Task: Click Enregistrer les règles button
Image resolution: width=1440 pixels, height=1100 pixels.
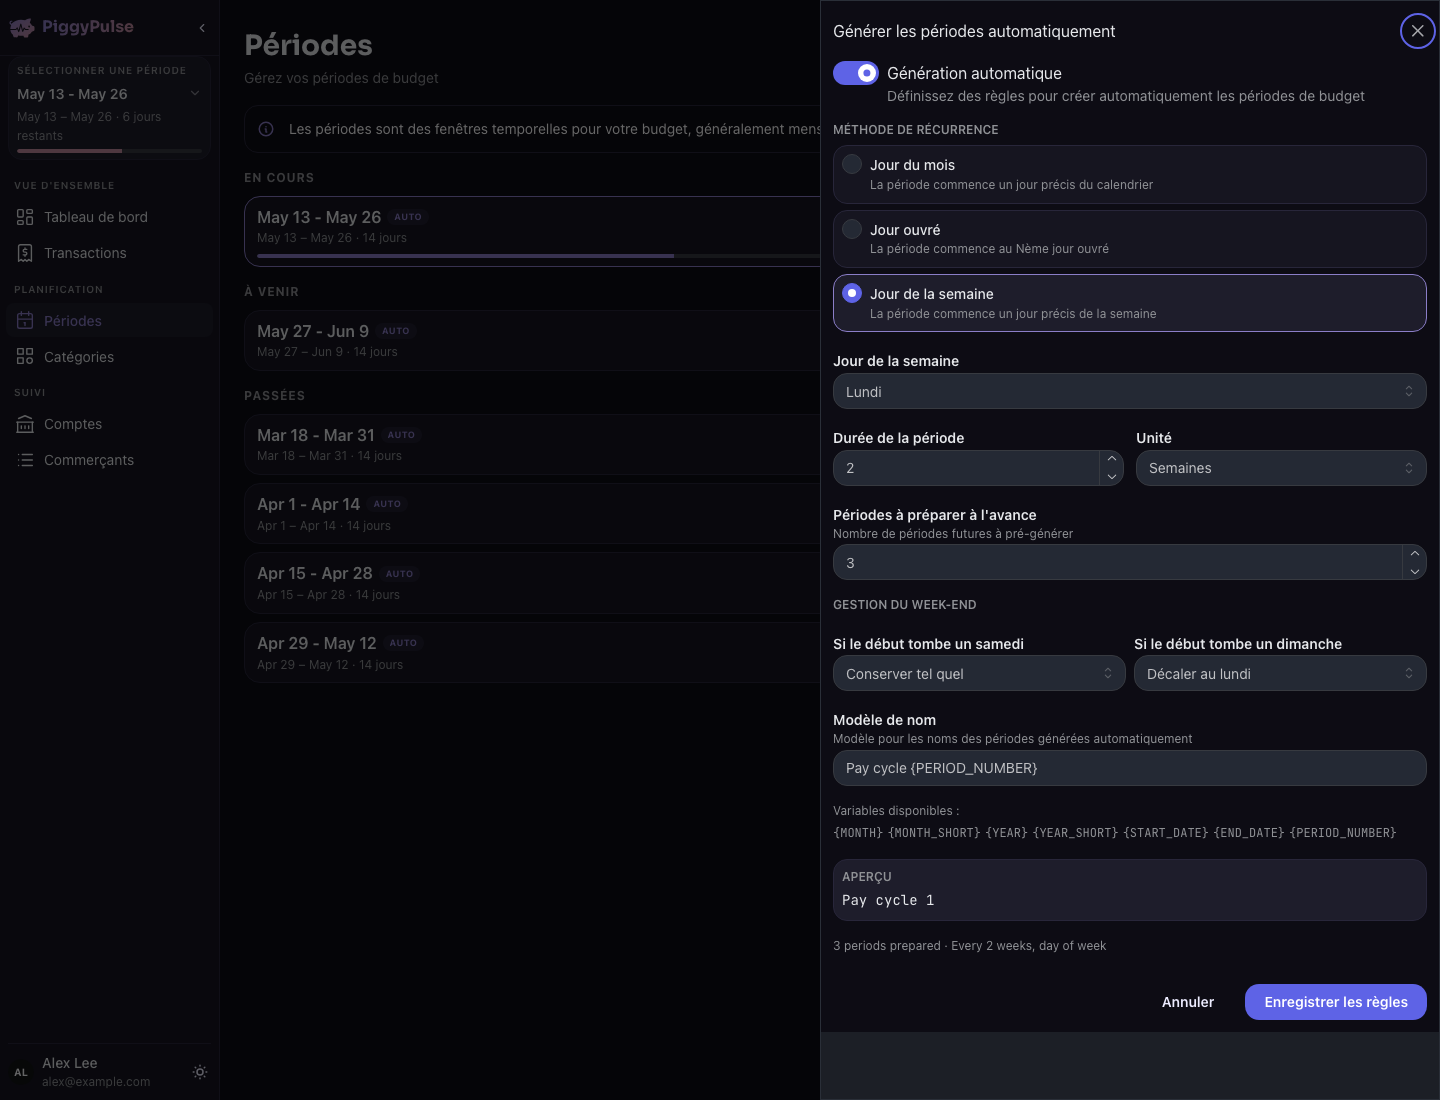Action: [1336, 1002]
